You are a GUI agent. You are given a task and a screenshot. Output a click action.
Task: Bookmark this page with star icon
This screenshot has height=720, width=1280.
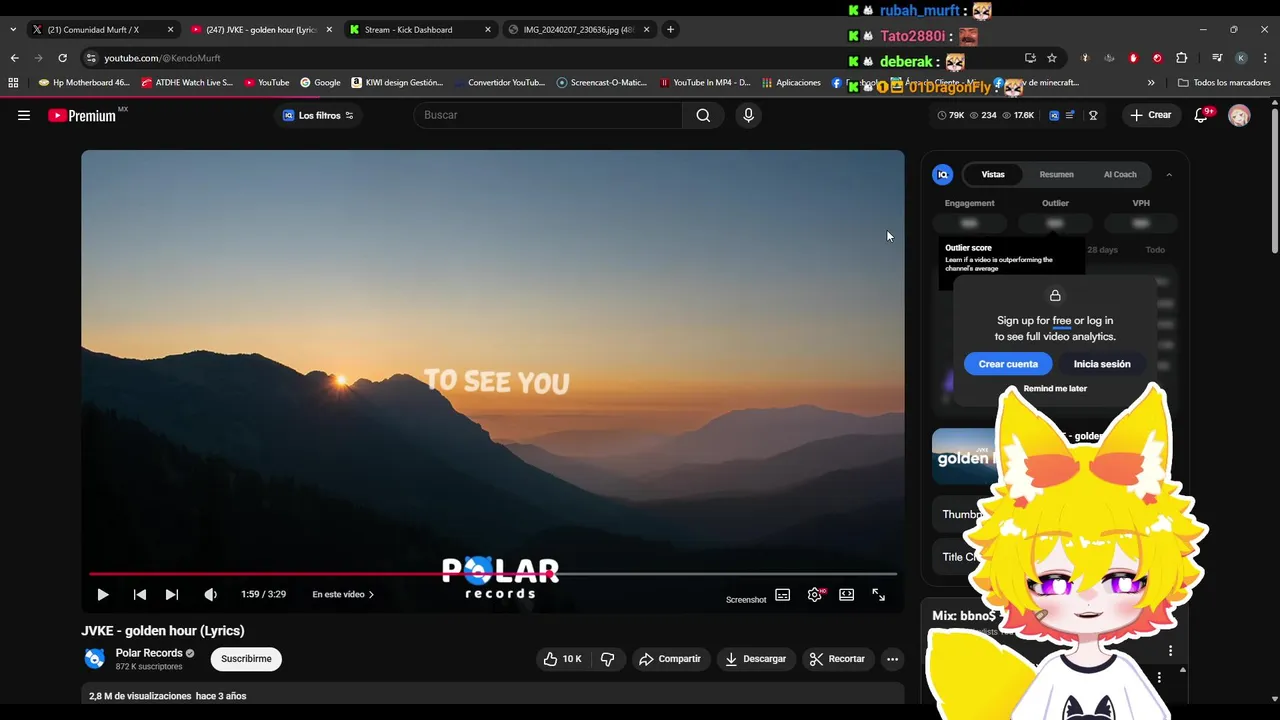[1052, 58]
